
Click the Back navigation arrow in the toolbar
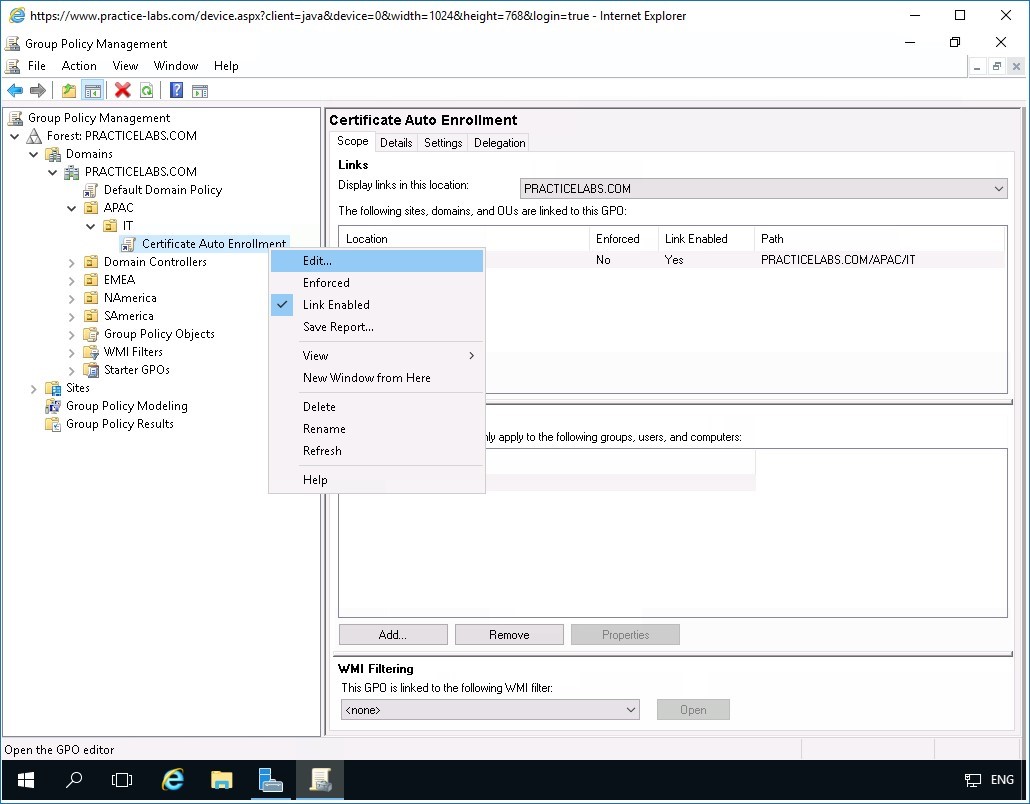pos(14,90)
